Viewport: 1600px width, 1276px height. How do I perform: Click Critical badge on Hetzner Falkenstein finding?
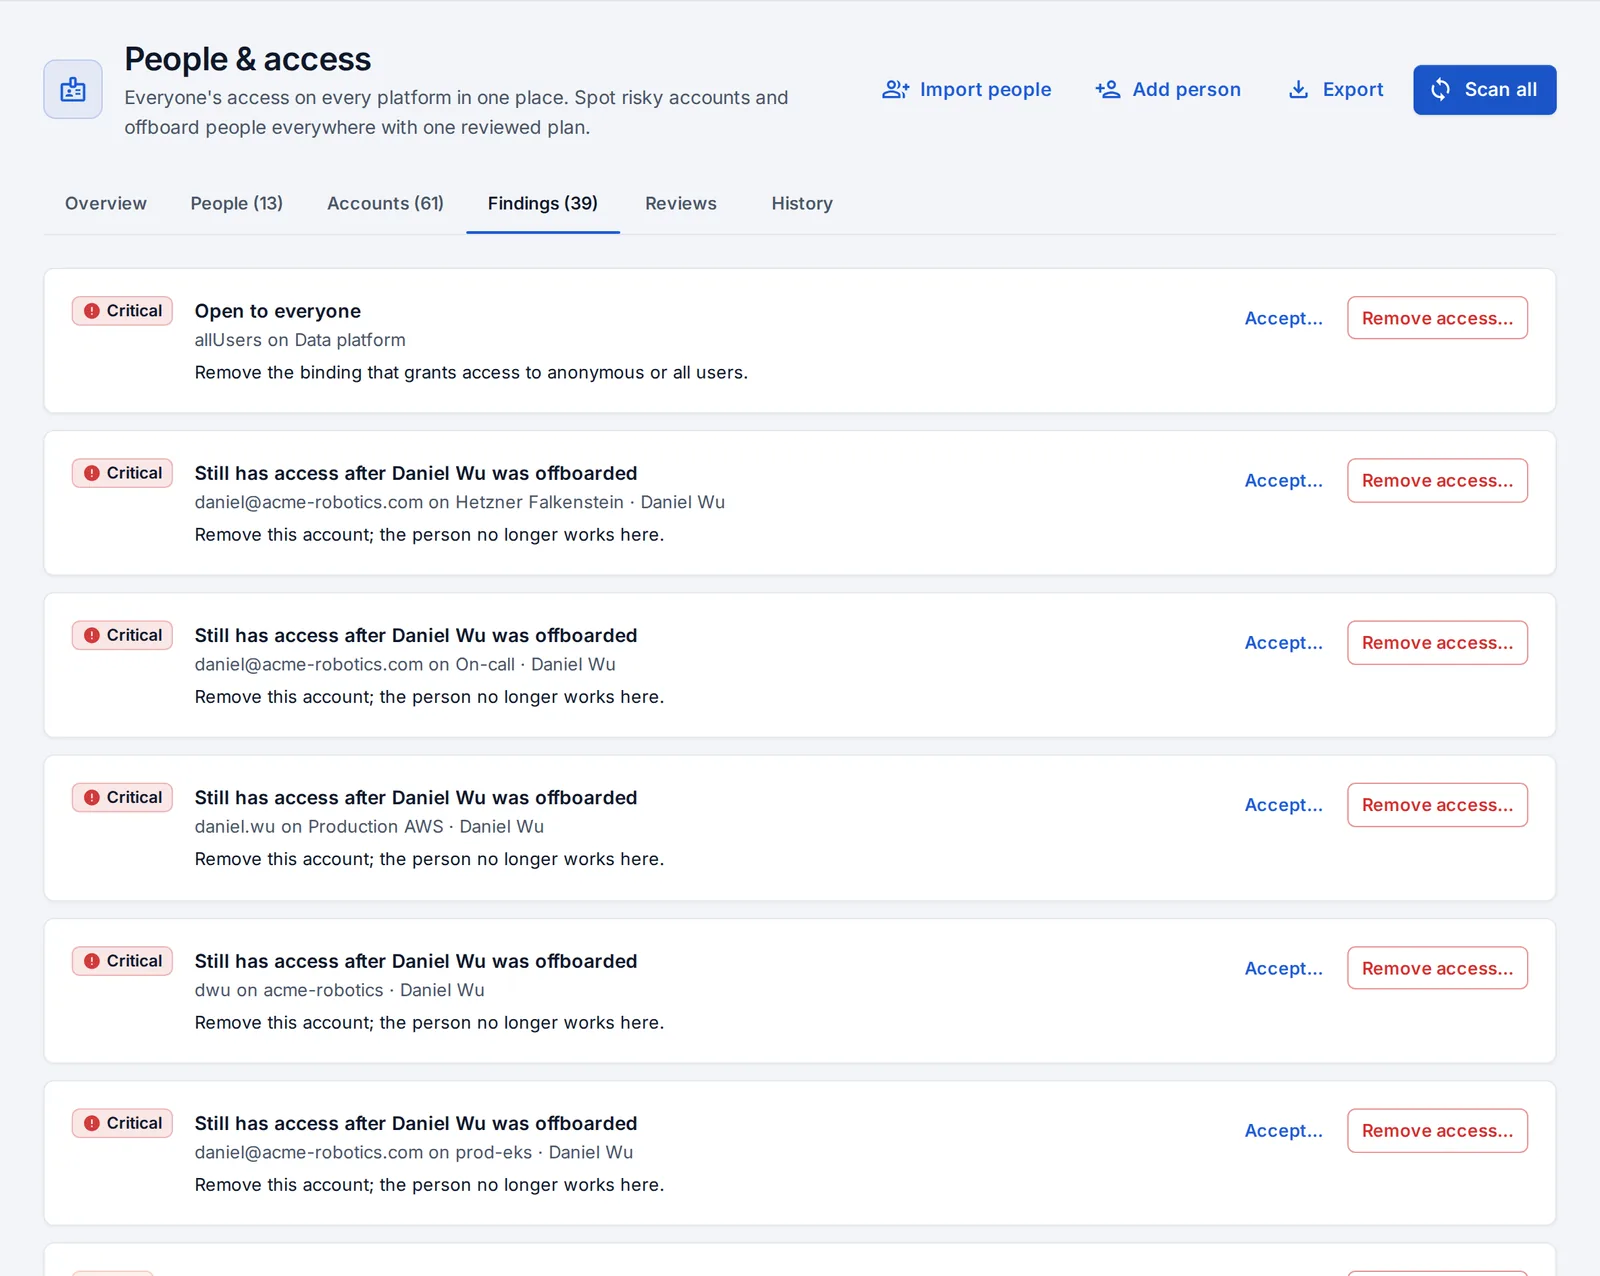point(122,473)
